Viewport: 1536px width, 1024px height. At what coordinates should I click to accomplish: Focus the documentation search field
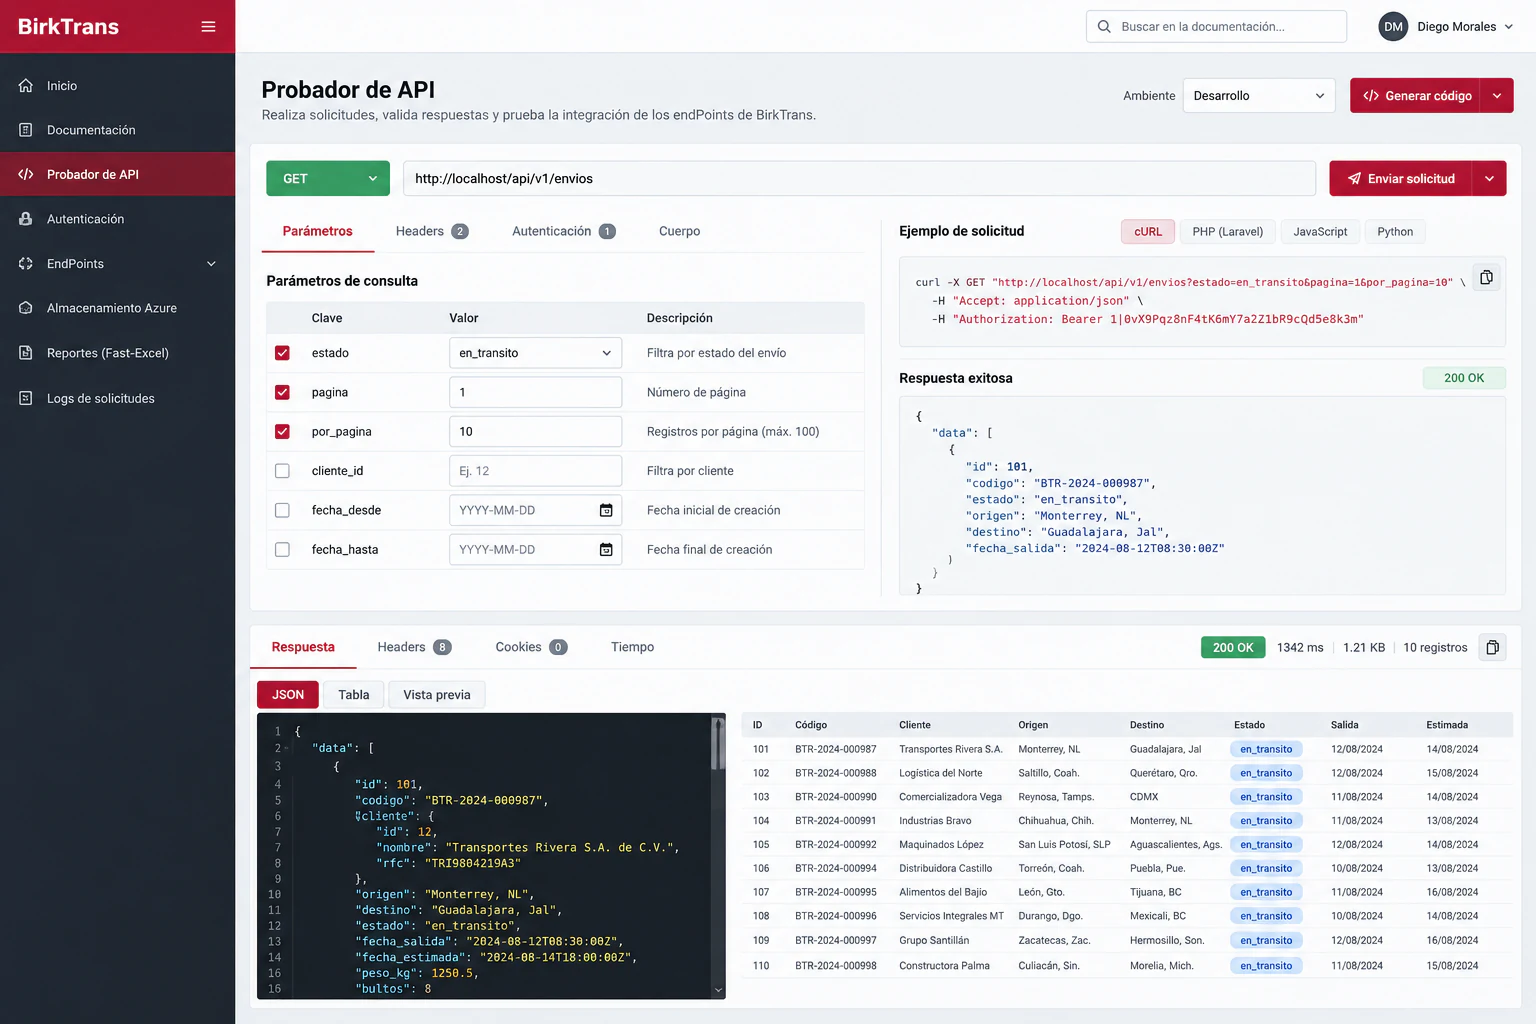click(x=1216, y=27)
